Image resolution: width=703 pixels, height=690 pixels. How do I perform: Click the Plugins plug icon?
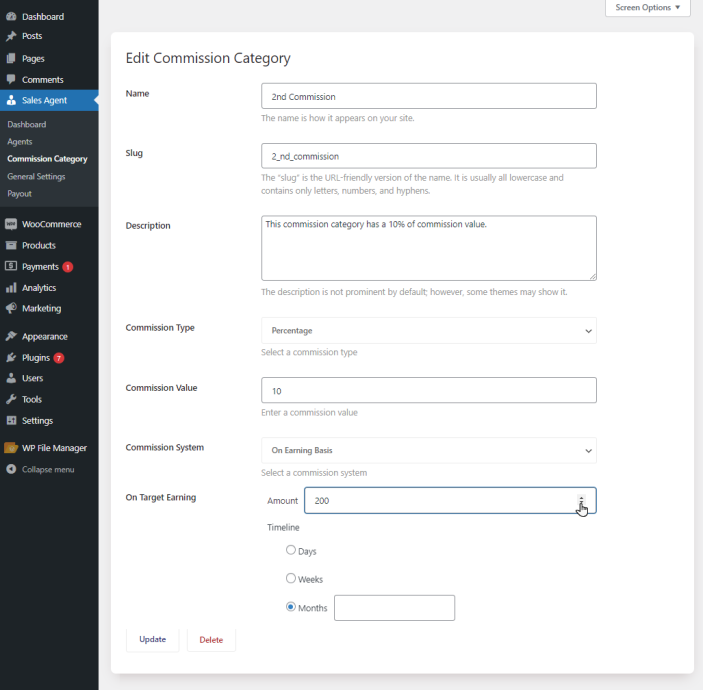click(11, 357)
